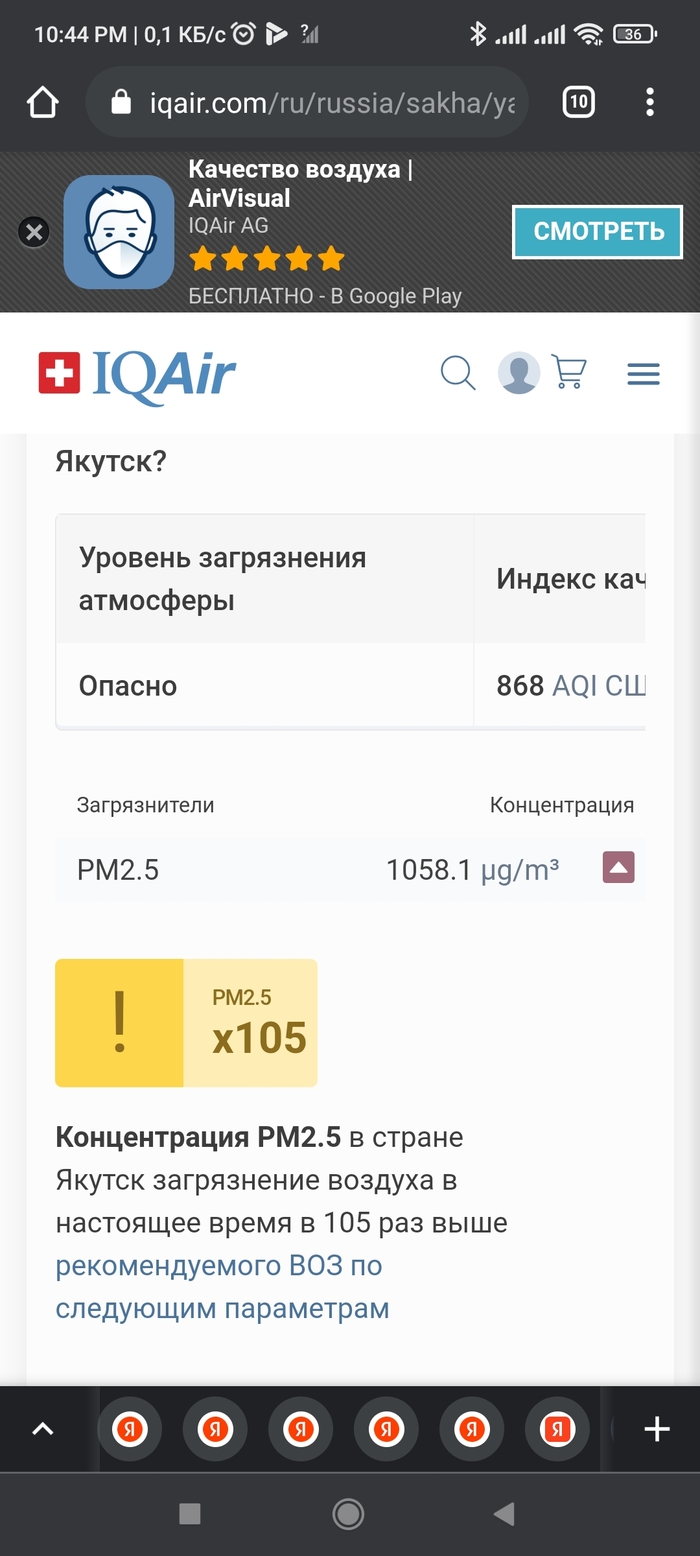Tap the µg/m³ unit link
The width and height of the screenshot is (700, 1556).
point(520,870)
